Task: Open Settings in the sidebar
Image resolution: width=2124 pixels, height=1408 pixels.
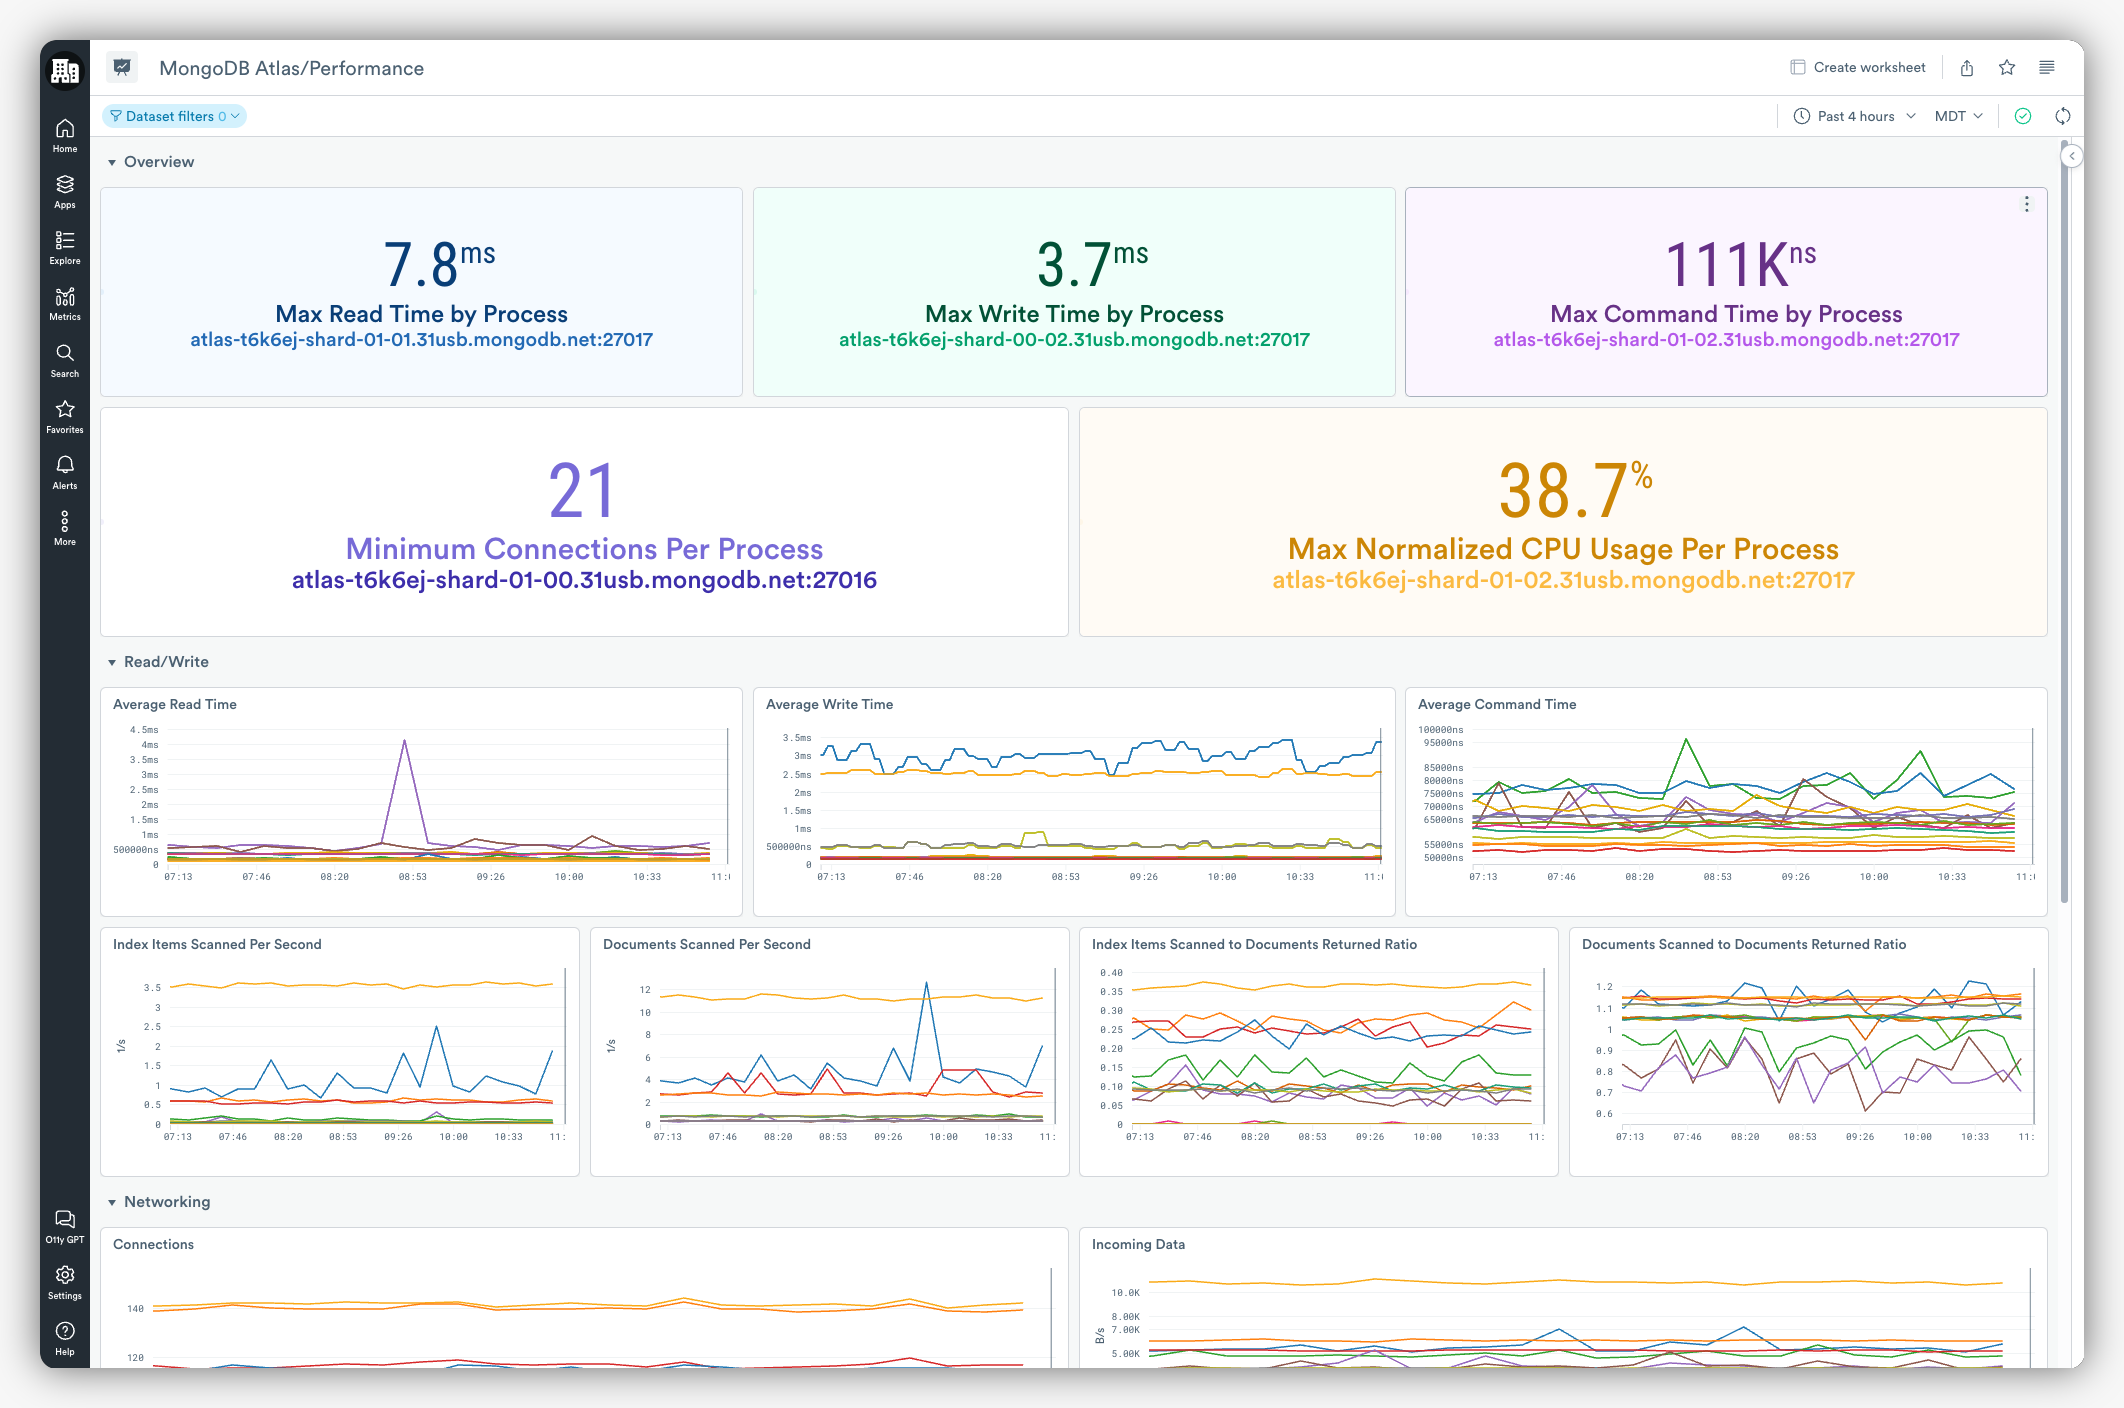Action: (x=65, y=1283)
